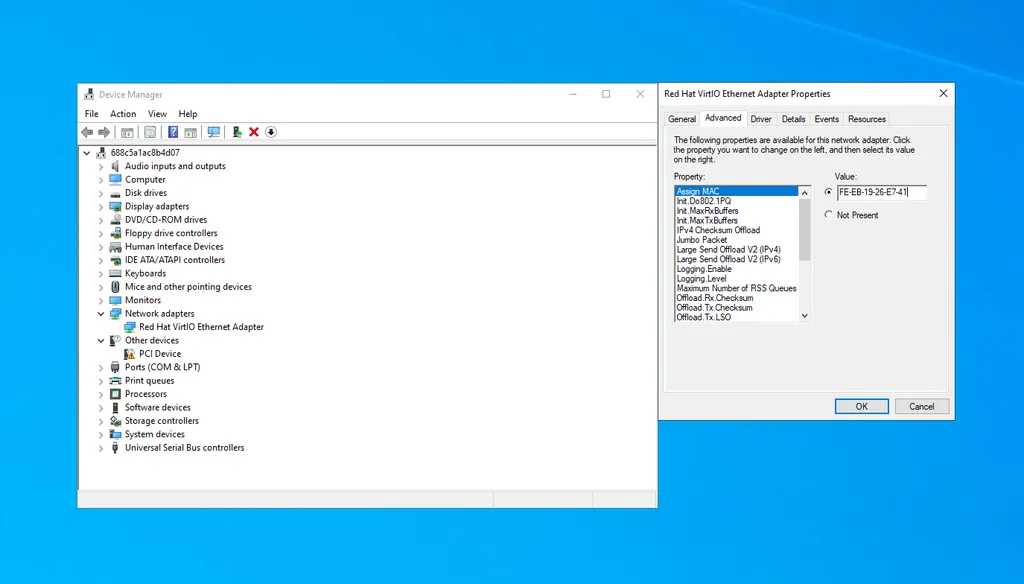Open the View menu

click(157, 114)
